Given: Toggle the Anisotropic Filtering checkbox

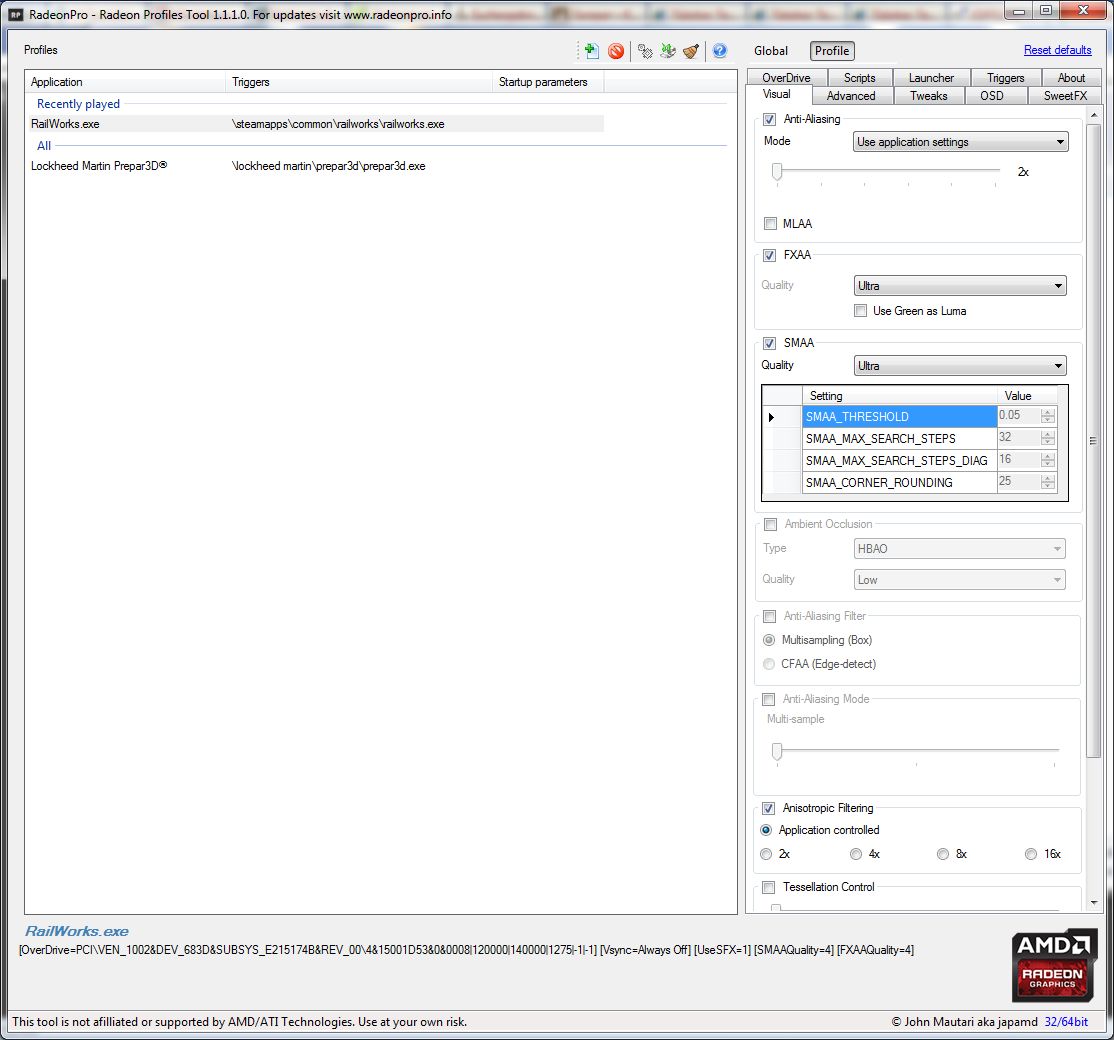Looking at the screenshot, I should [x=769, y=808].
